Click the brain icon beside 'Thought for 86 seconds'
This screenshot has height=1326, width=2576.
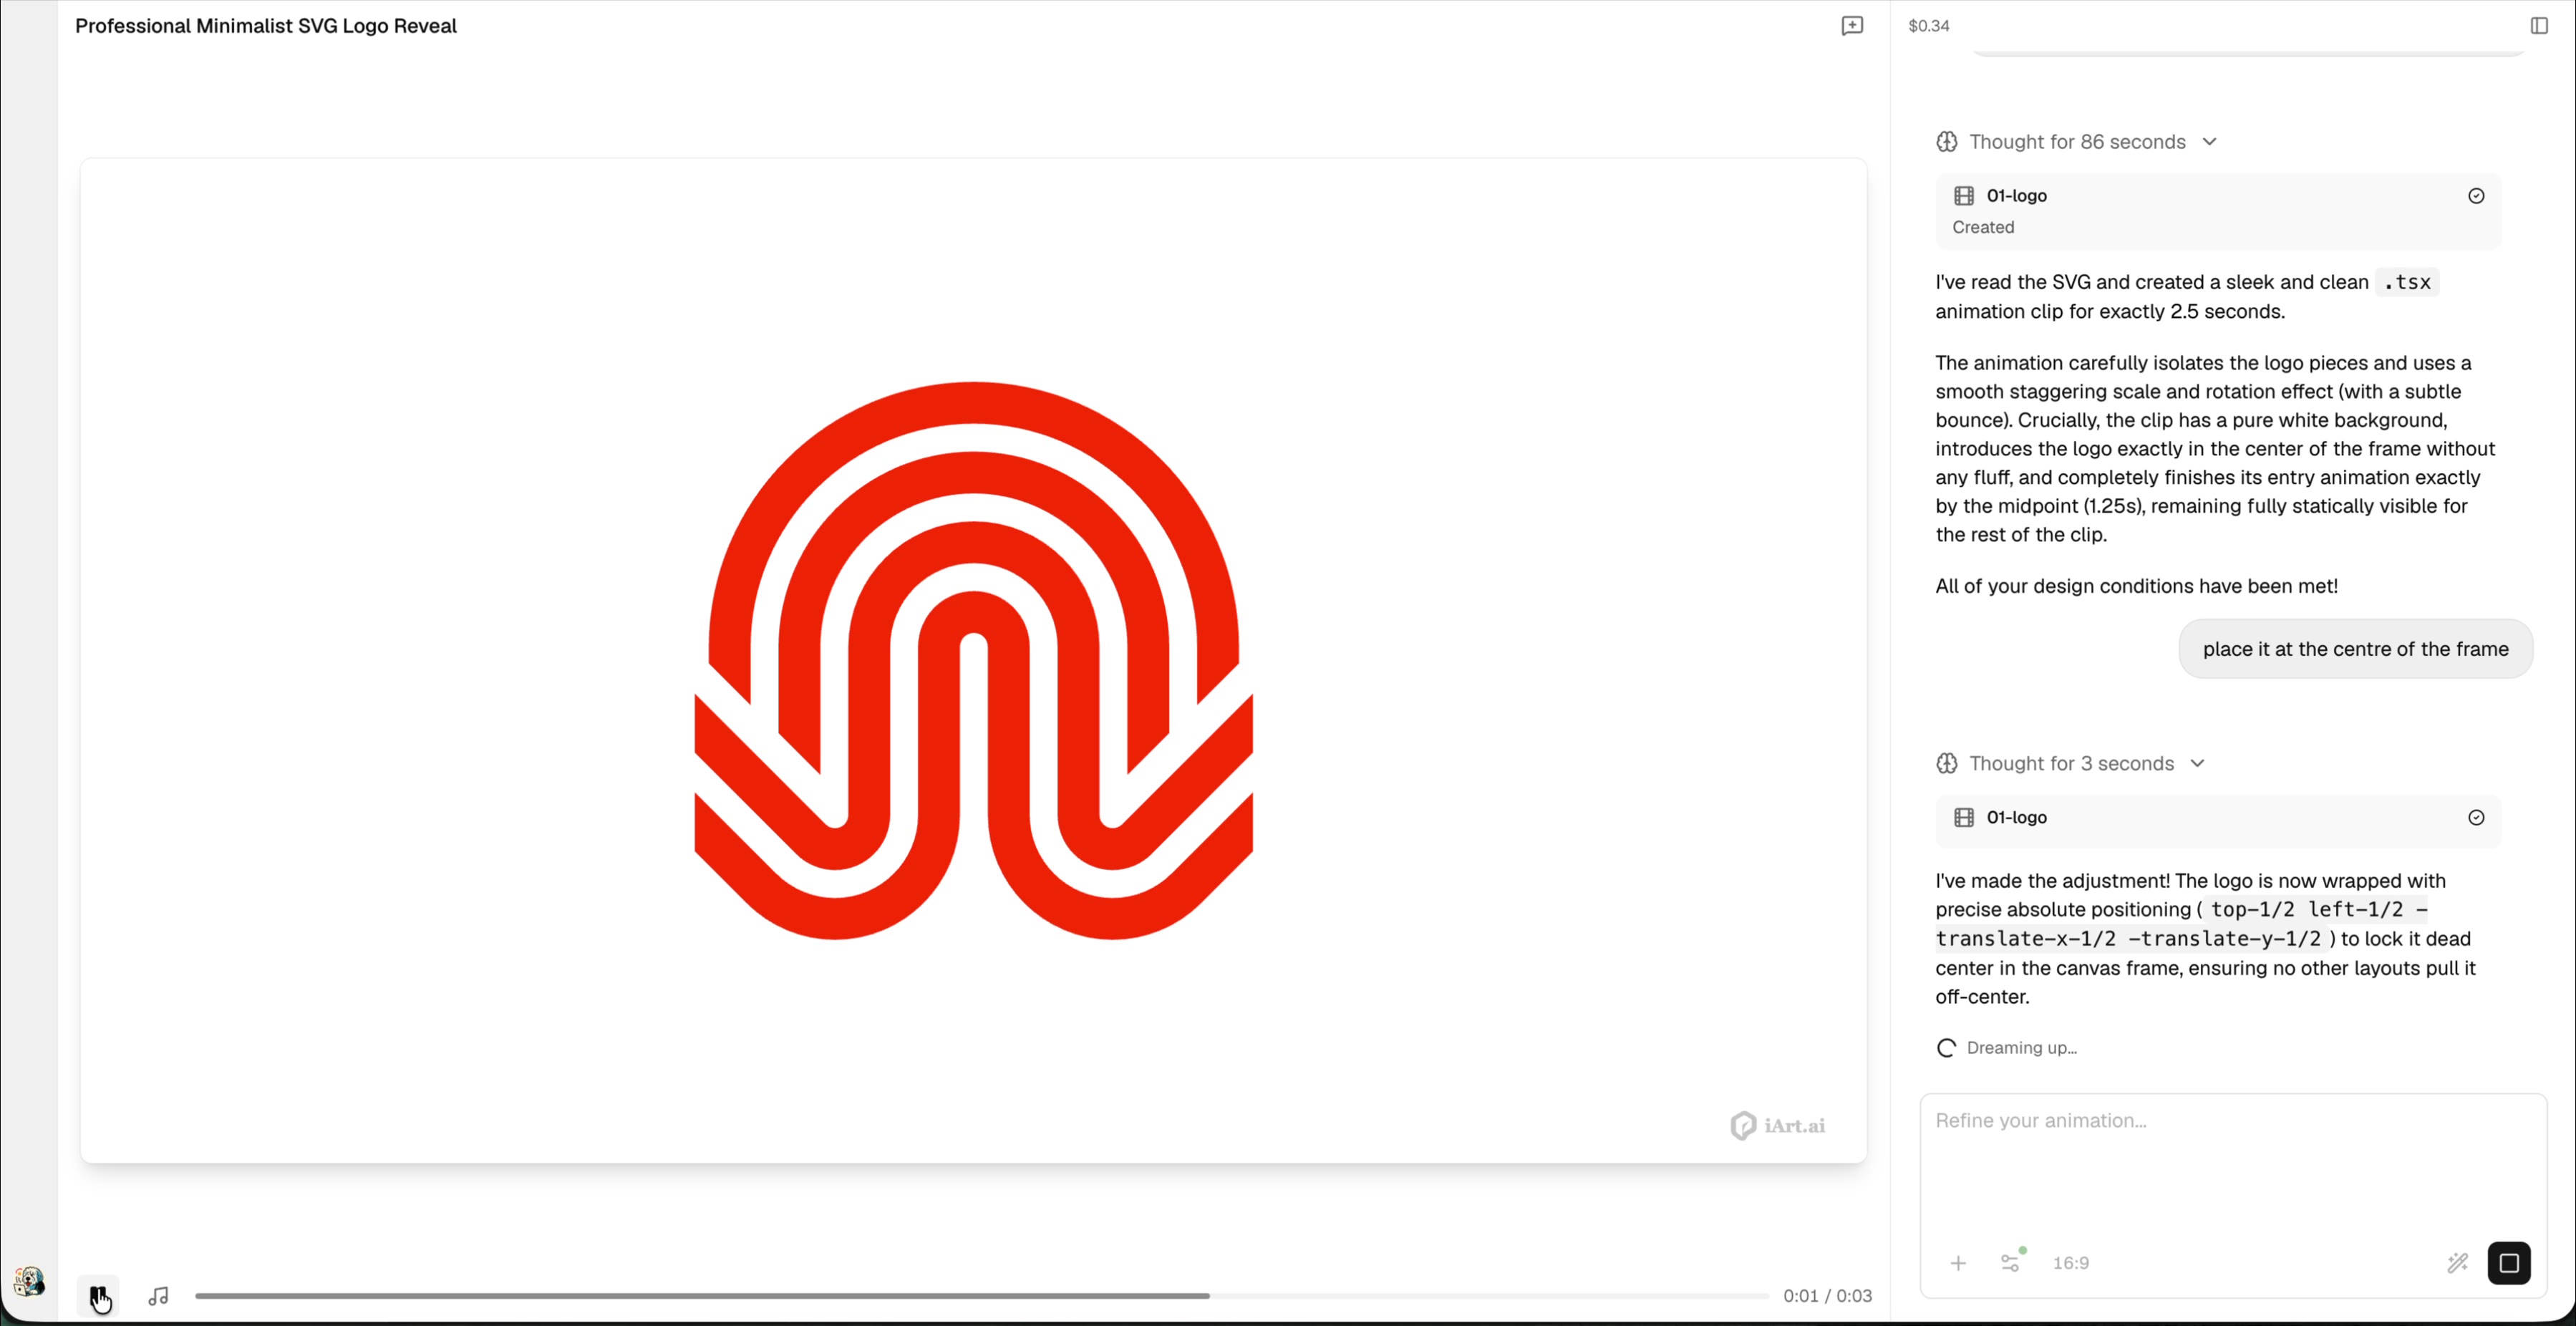click(1946, 142)
